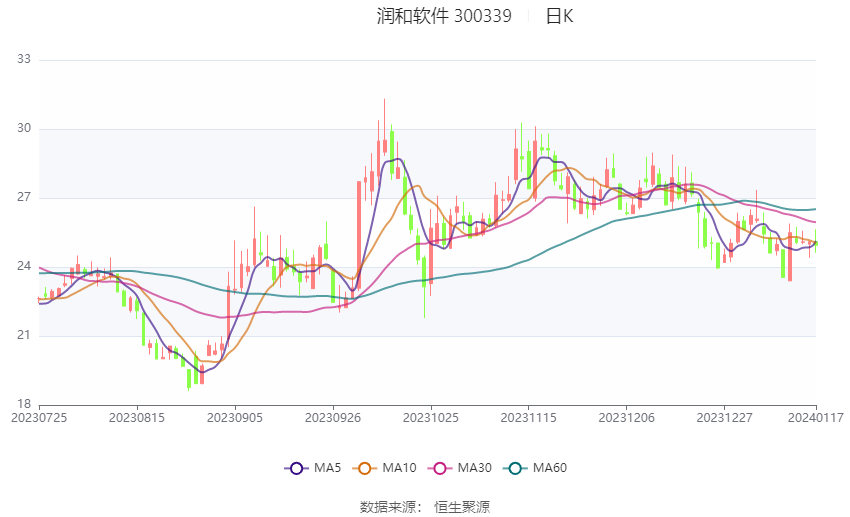Click the 20230905 x-axis date label
Screen dimensions: 850x517
(x=235, y=418)
